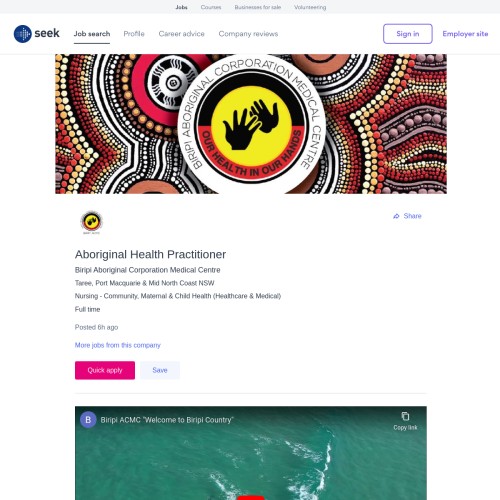
Task: Open the video title 'Welcome to Biripi Country'
Action: point(167,420)
